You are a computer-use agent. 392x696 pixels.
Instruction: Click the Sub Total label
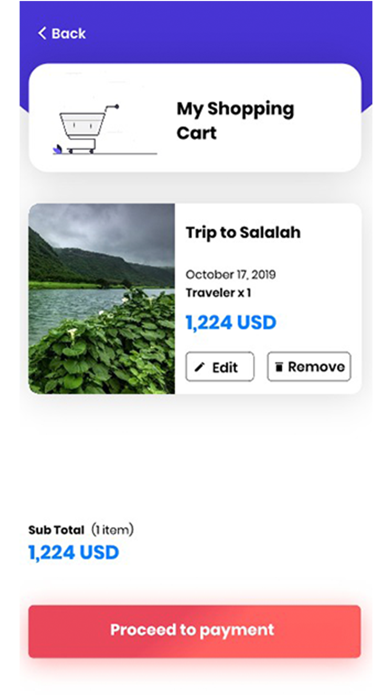pyautogui.click(x=56, y=530)
